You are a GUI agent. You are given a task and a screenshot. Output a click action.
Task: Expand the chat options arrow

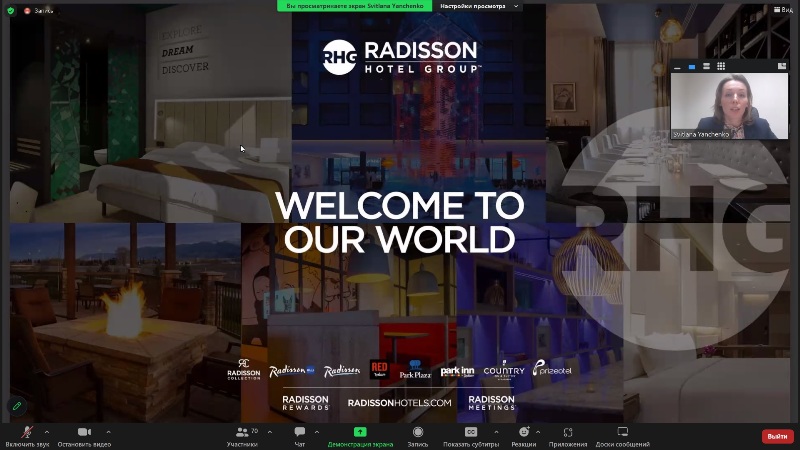pos(317,432)
